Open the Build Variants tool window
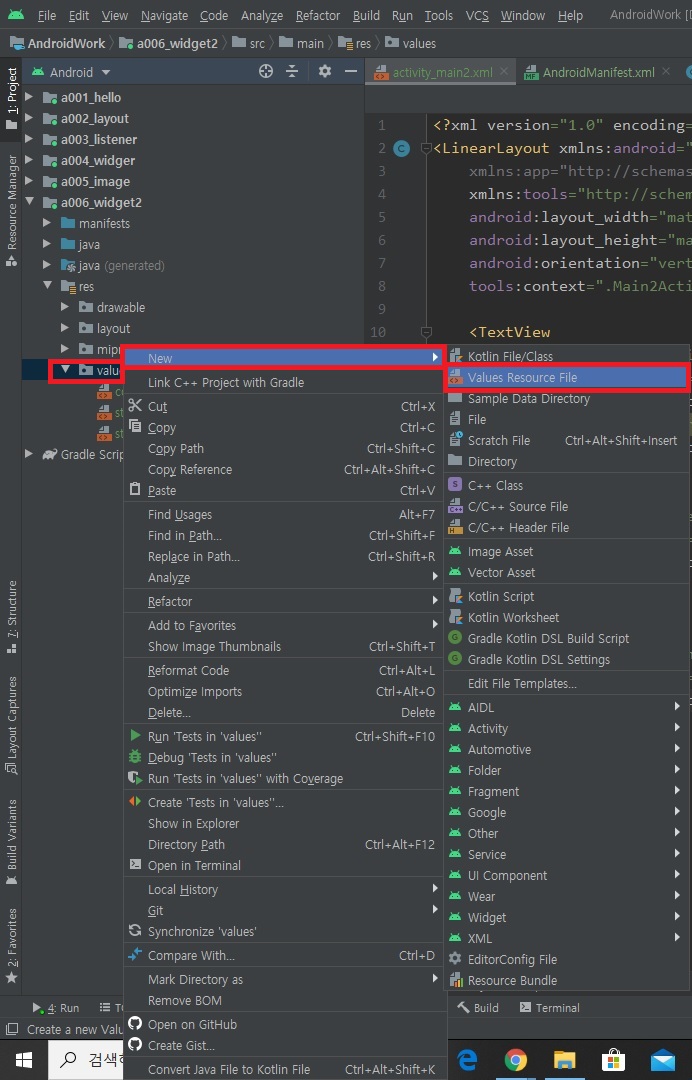 [12, 842]
